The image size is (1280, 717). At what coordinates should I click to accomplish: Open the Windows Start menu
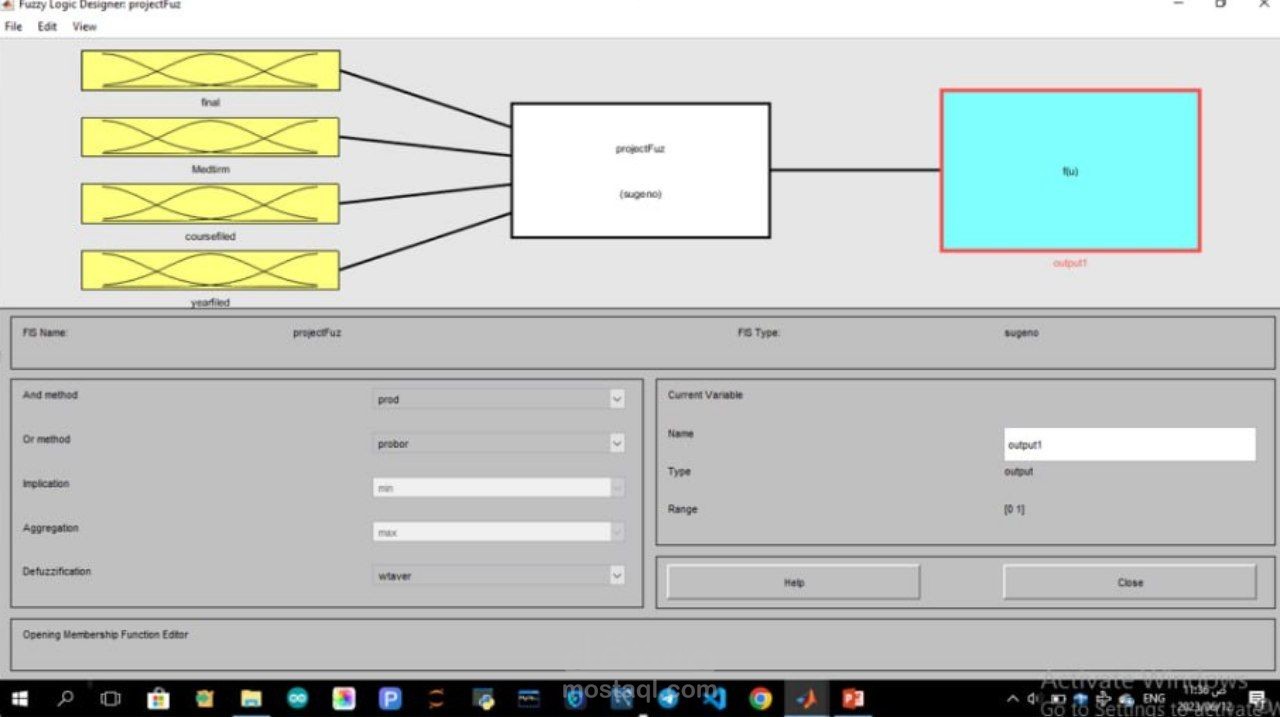(19, 698)
